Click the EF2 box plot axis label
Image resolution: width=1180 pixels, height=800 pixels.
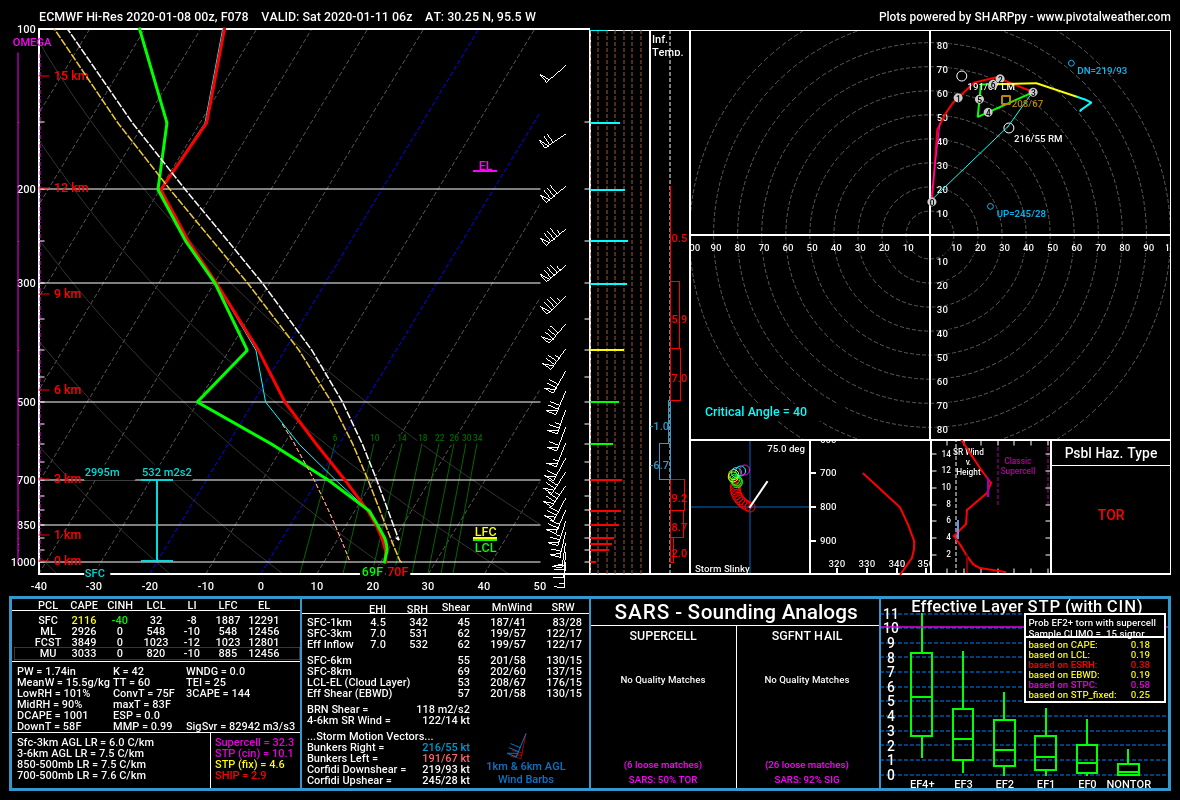[x=1005, y=784]
